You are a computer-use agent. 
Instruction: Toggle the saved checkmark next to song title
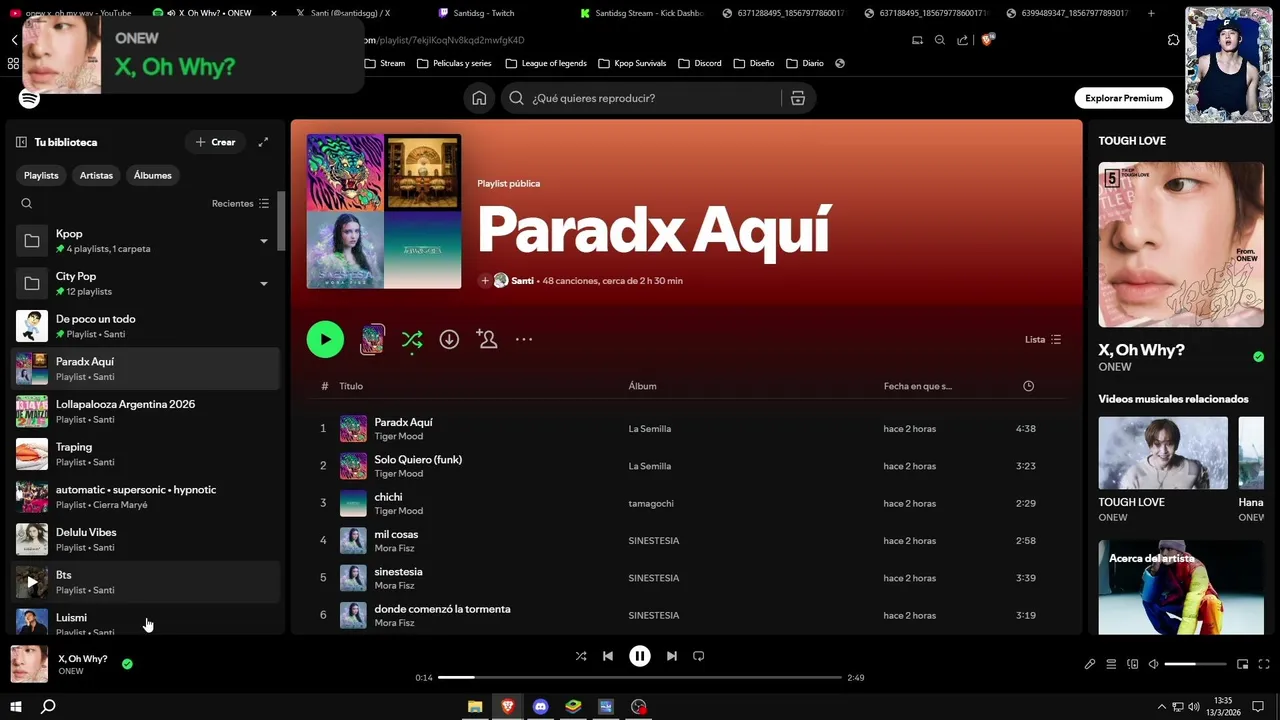(127, 663)
